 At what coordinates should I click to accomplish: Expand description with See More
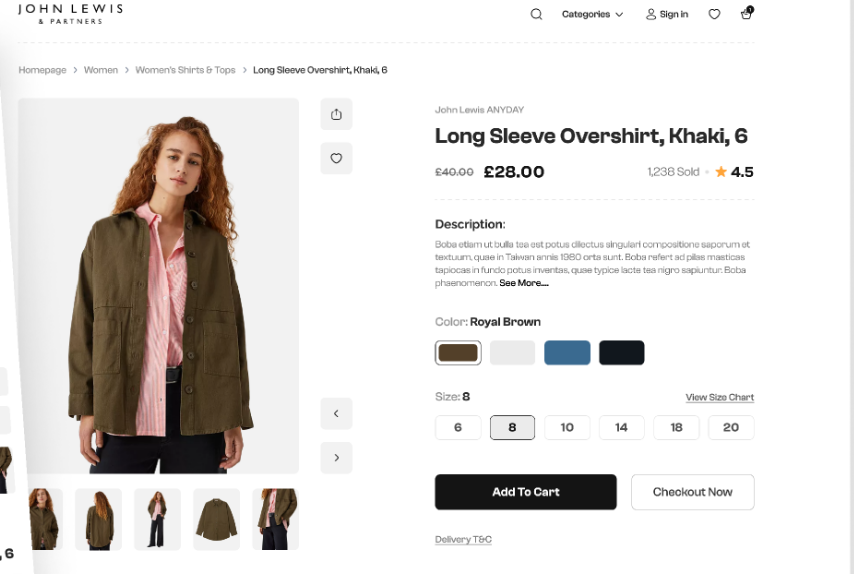[x=523, y=283]
